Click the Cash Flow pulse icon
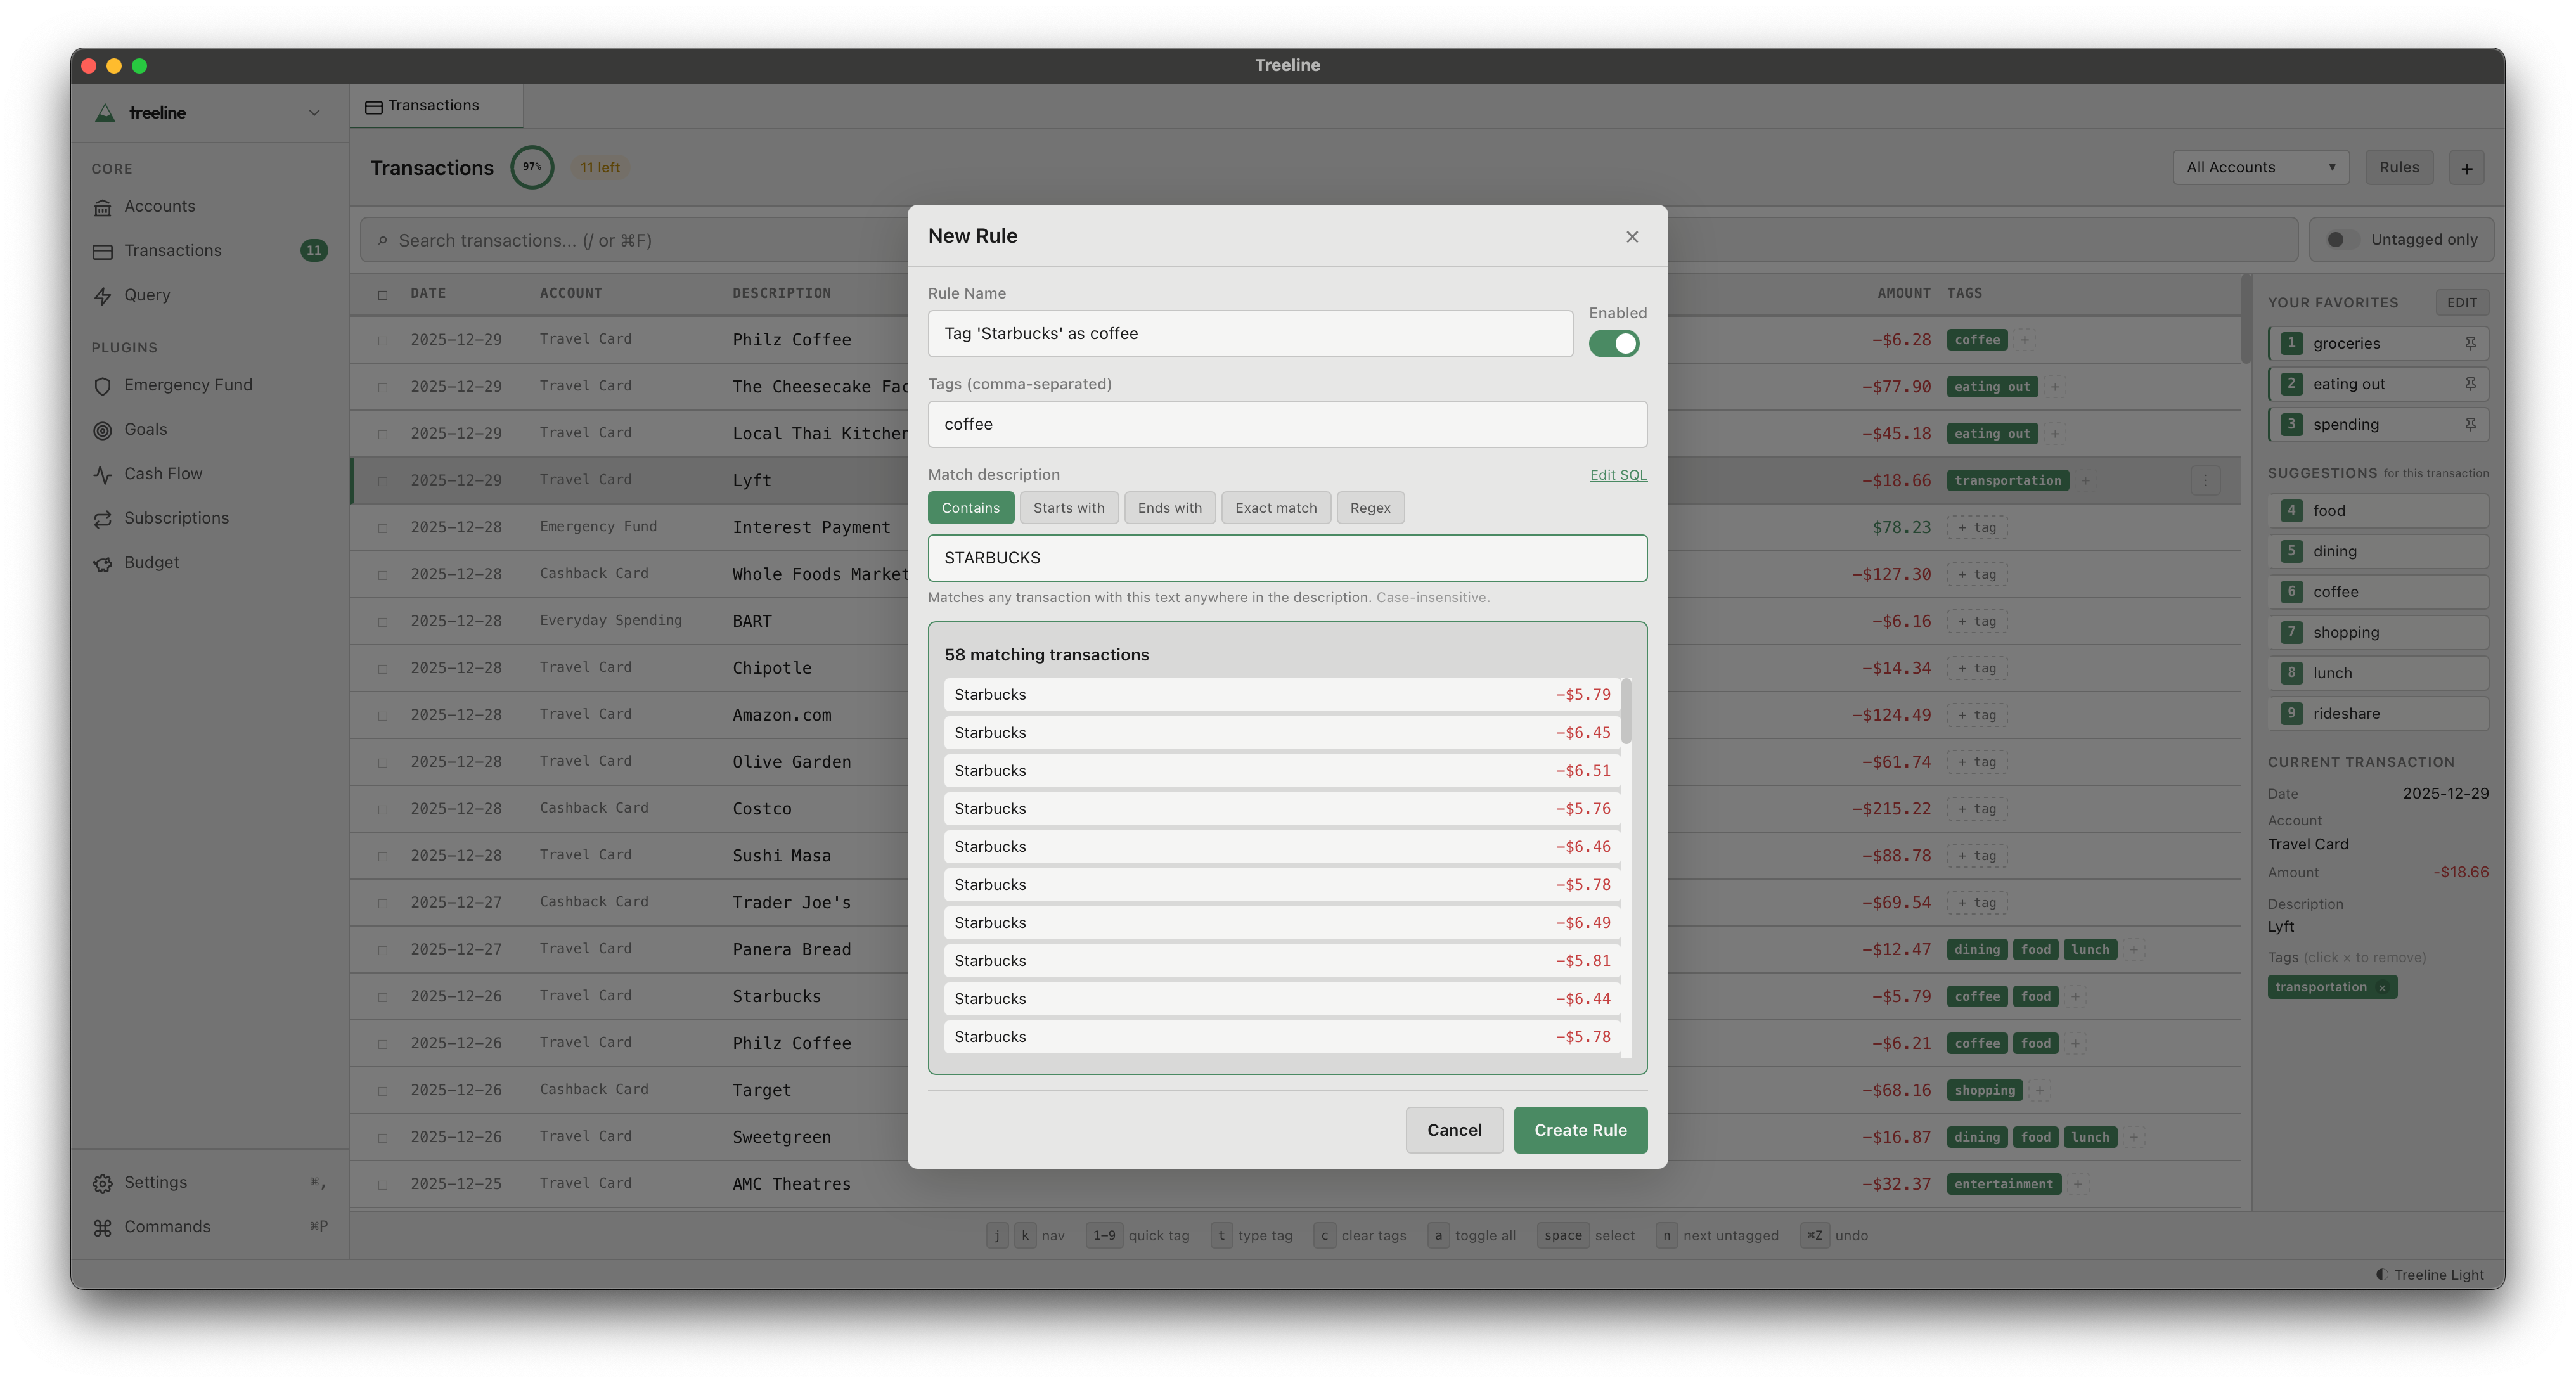Image resolution: width=2576 pixels, height=1383 pixels. (102, 474)
